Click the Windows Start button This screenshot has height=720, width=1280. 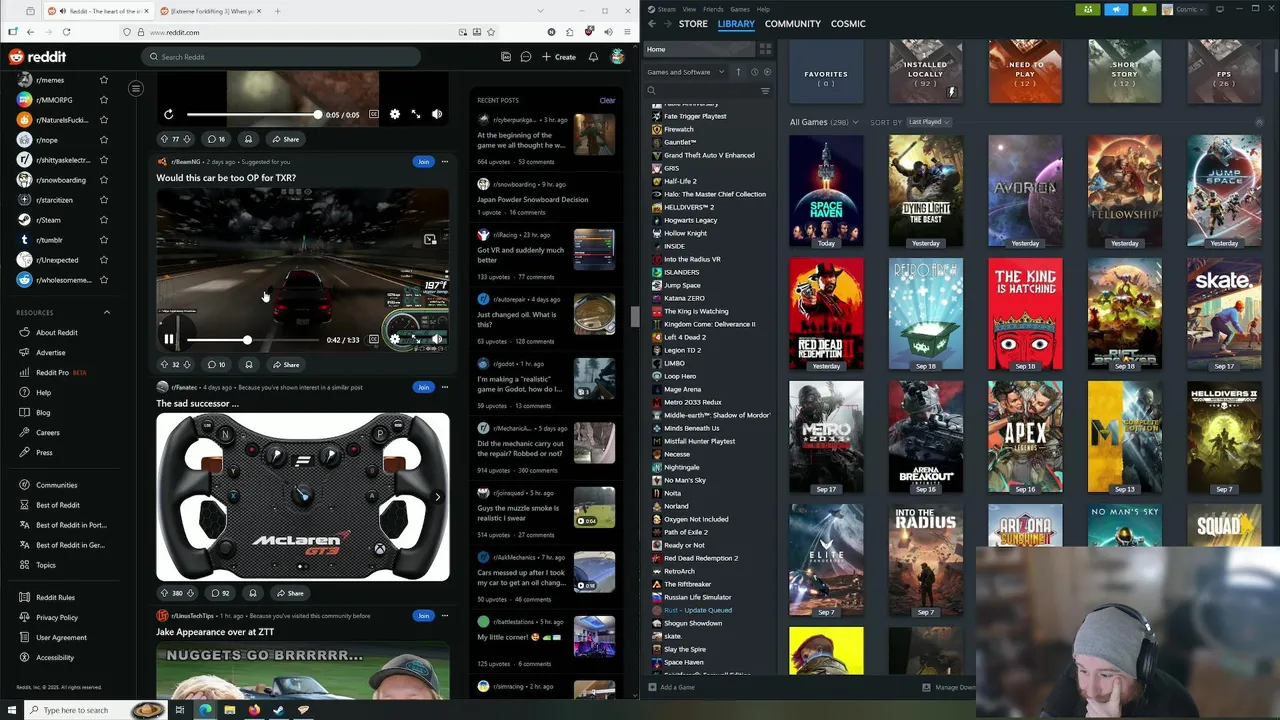[x=10, y=710]
